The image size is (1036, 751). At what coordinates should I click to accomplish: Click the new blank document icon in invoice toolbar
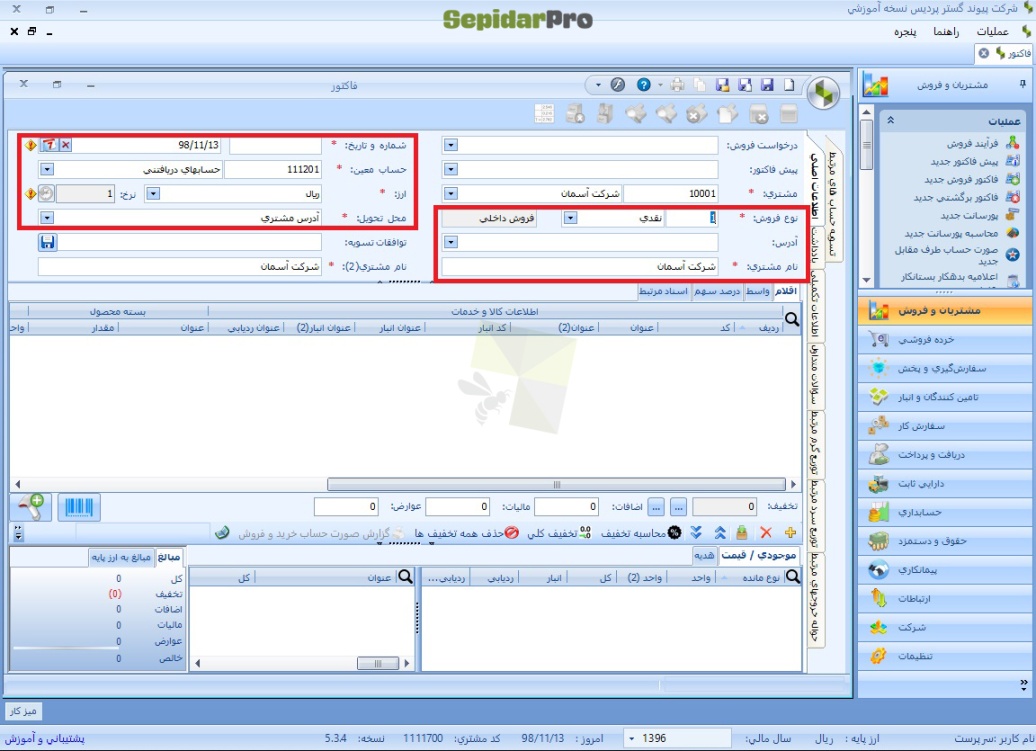click(789, 85)
